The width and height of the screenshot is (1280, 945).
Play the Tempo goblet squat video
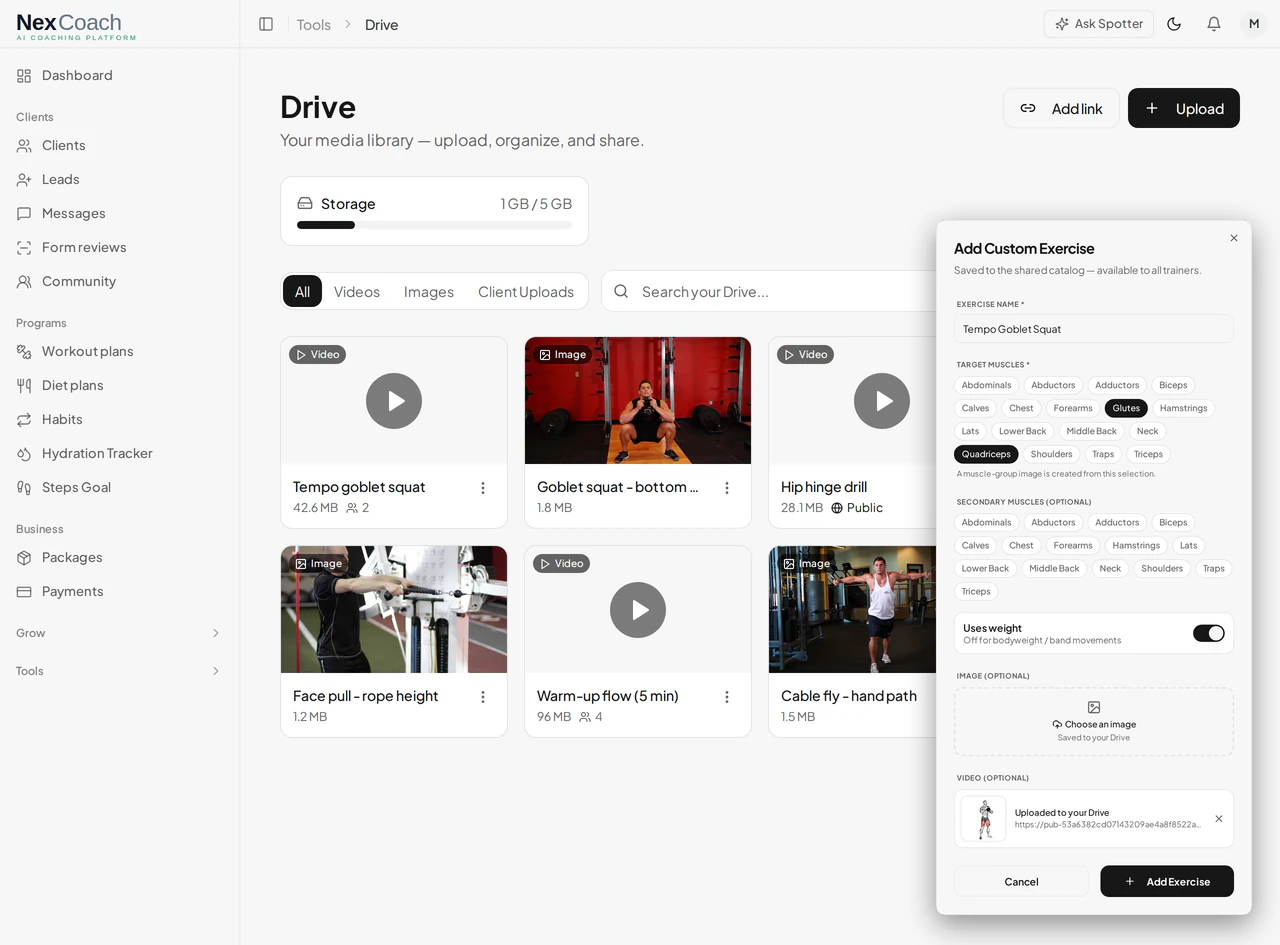(x=394, y=401)
